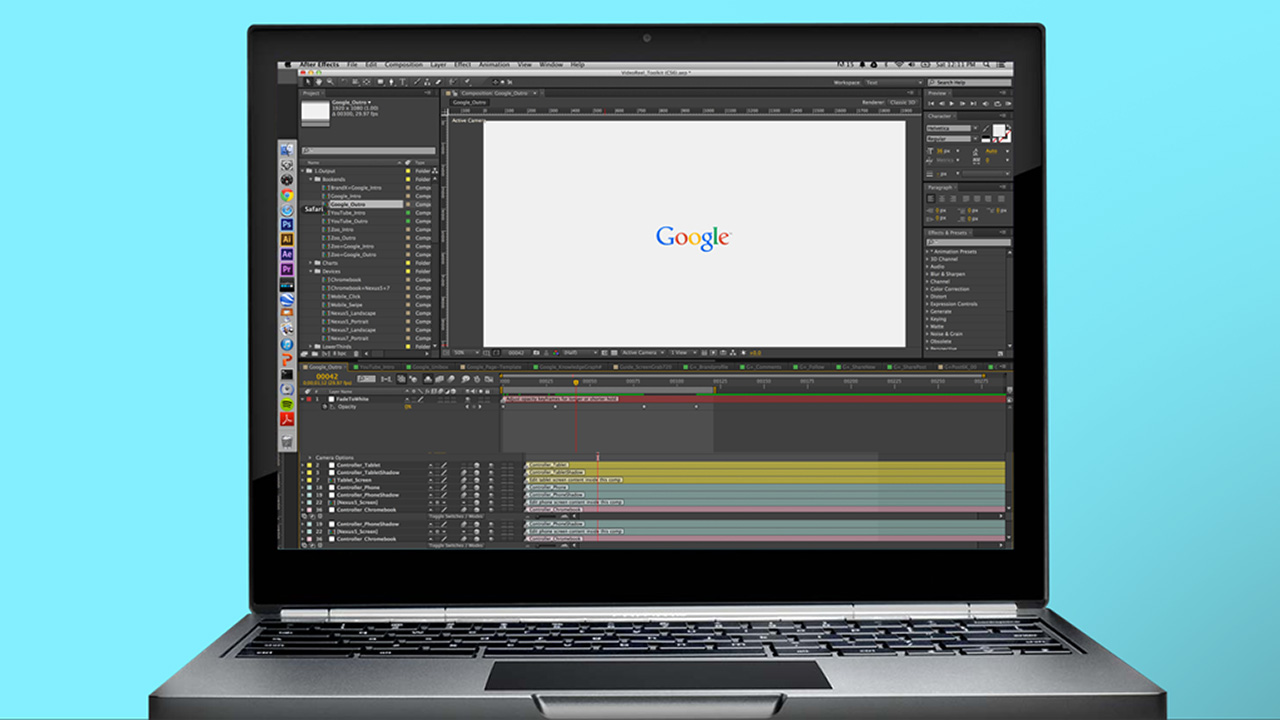Select the Horizontal Type tool
This screenshot has width=1280, height=720.
point(403,82)
